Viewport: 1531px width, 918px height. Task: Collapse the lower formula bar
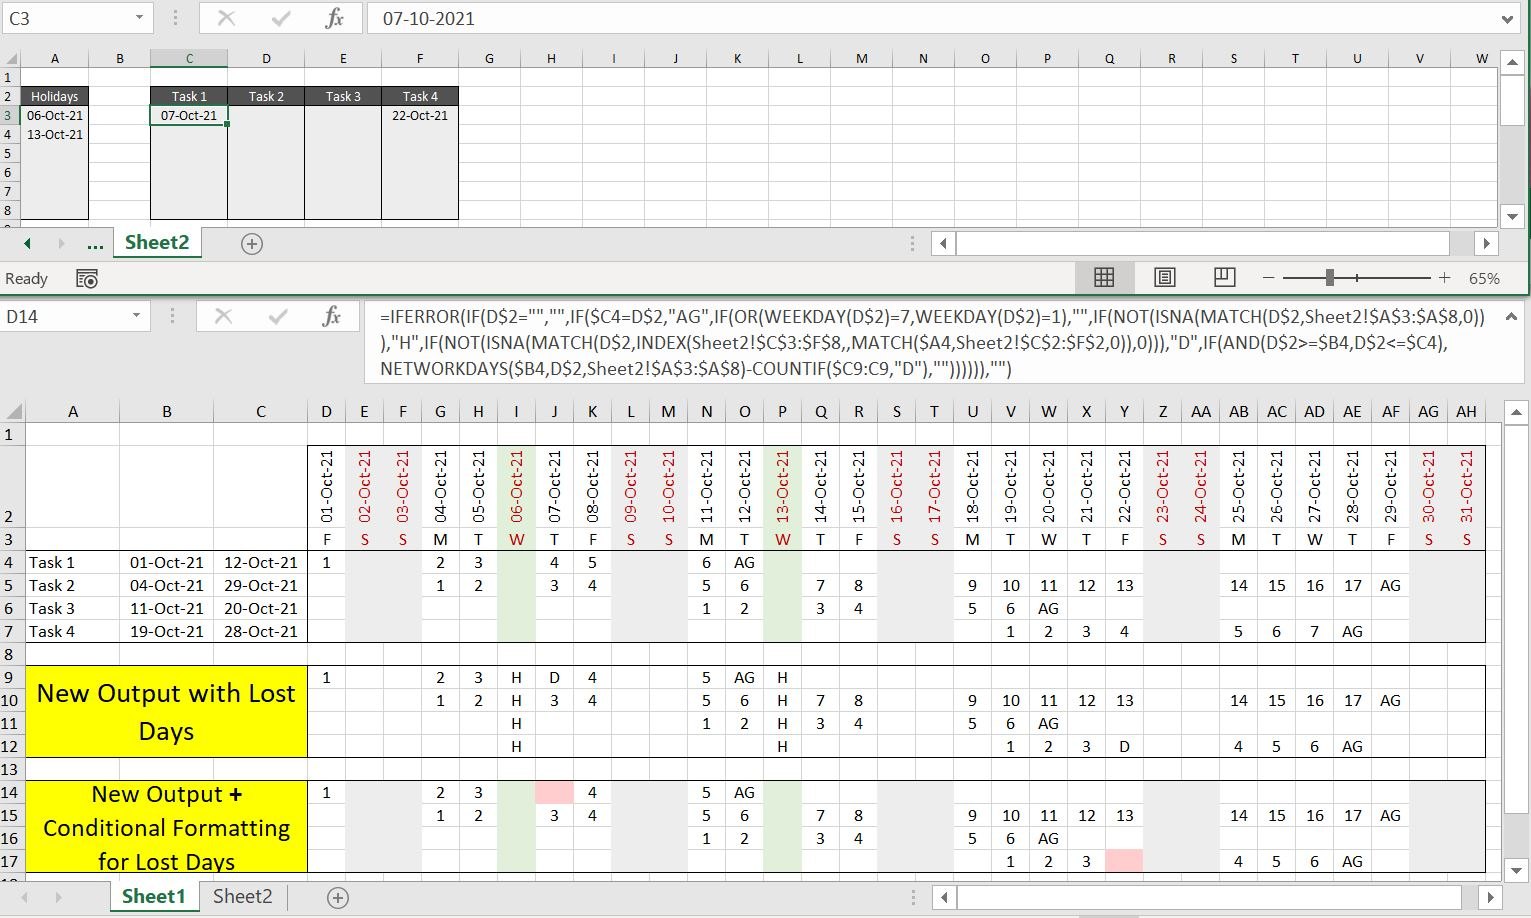(x=1510, y=317)
